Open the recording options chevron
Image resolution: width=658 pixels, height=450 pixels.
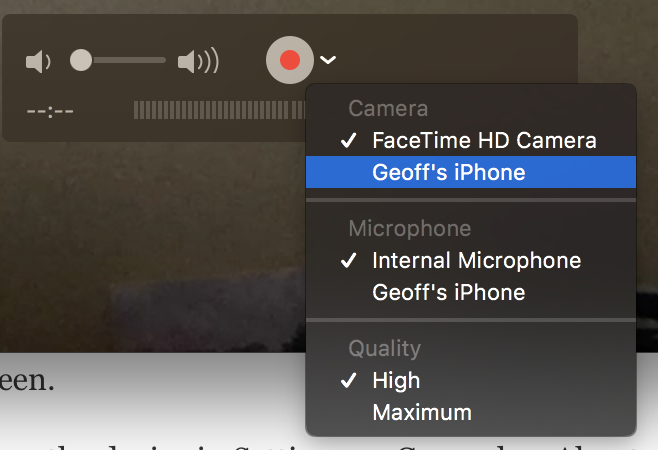point(328,60)
